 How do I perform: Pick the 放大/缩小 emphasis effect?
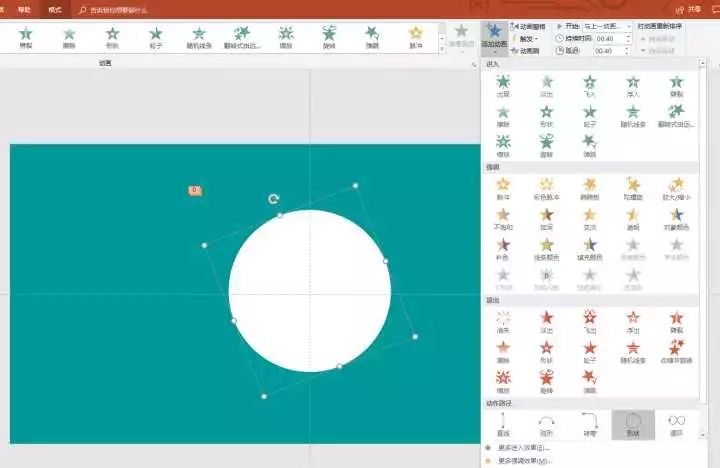(x=677, y=186)
